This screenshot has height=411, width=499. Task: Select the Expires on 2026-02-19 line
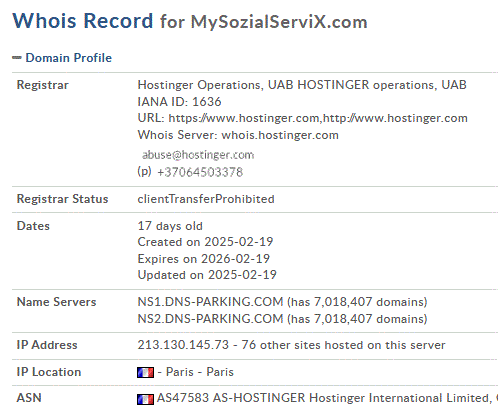coord(204,259)
